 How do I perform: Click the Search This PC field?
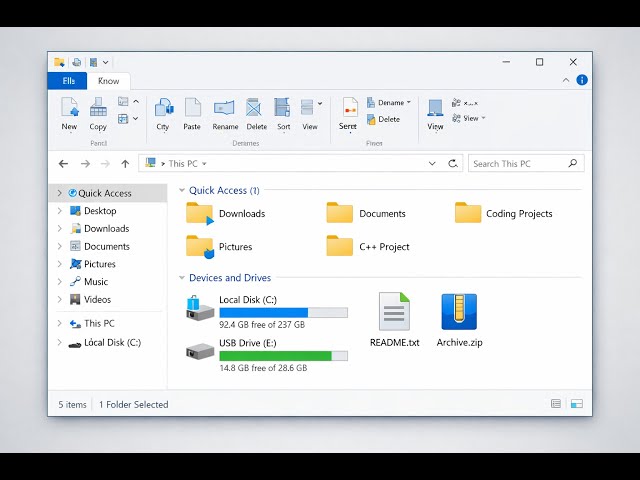[526, 164]
